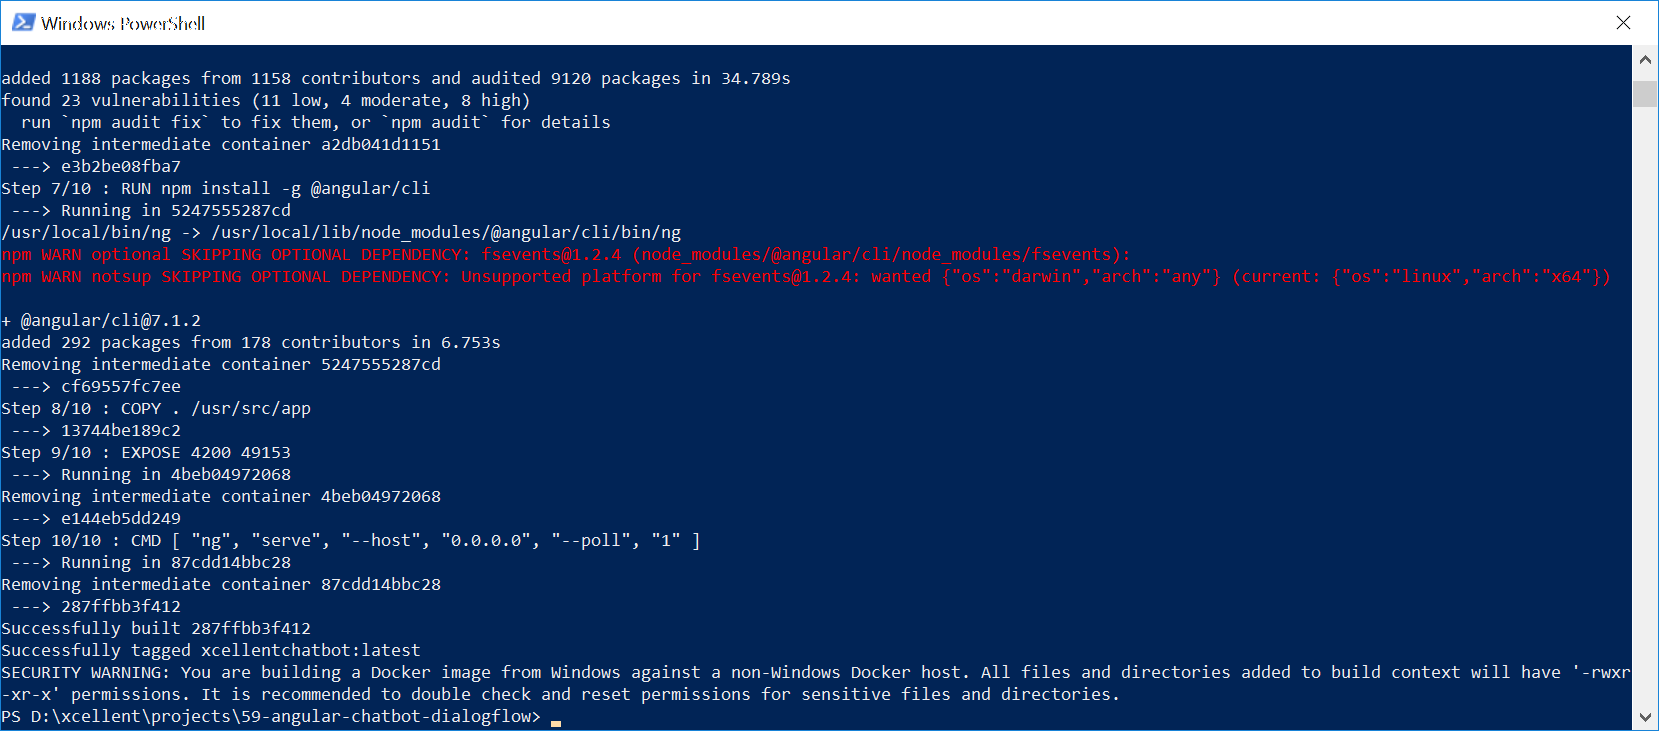Click 'Step 7/10 : RUN npm install' line

[216, 189]
